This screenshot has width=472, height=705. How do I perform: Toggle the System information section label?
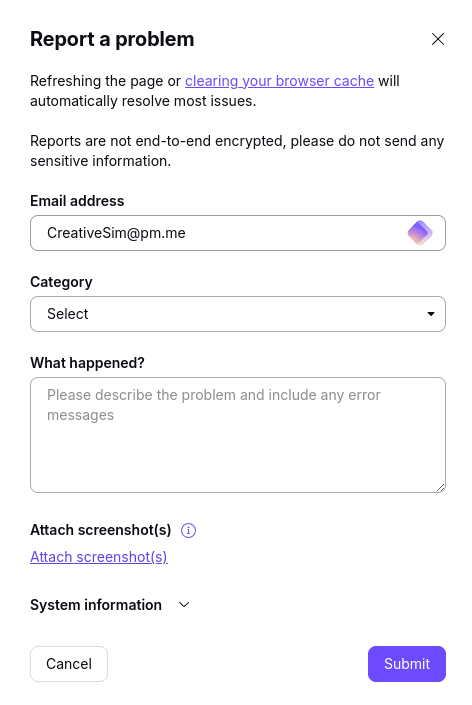point(96,605)
